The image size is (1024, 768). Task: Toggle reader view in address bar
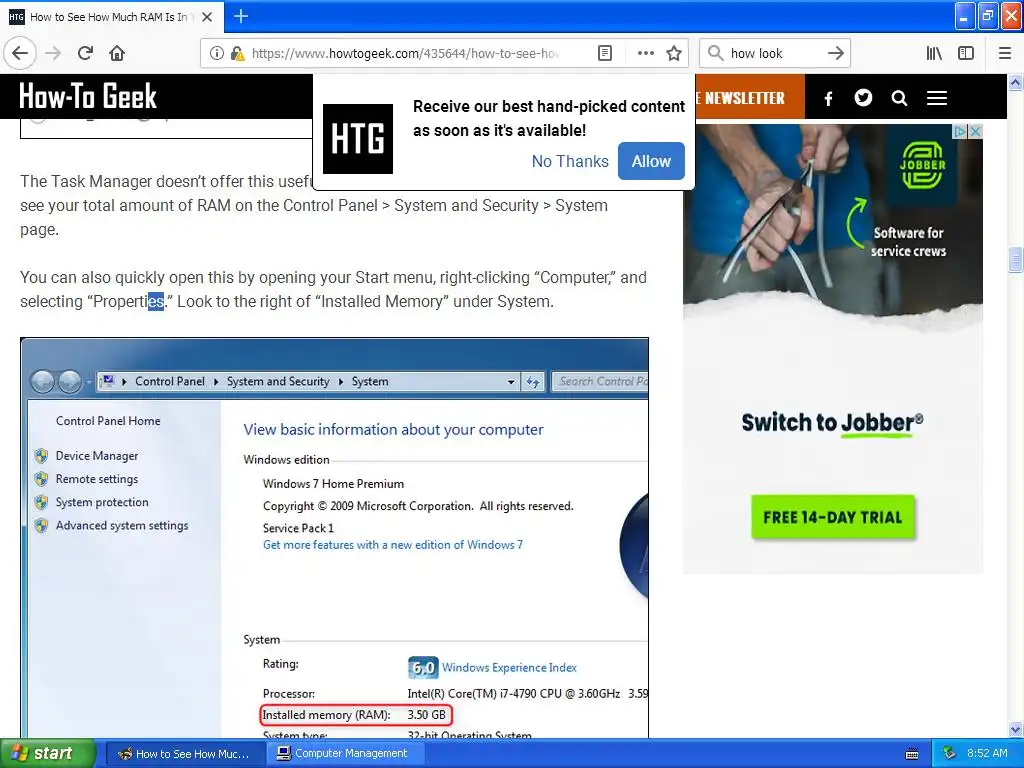coord(605,53)
